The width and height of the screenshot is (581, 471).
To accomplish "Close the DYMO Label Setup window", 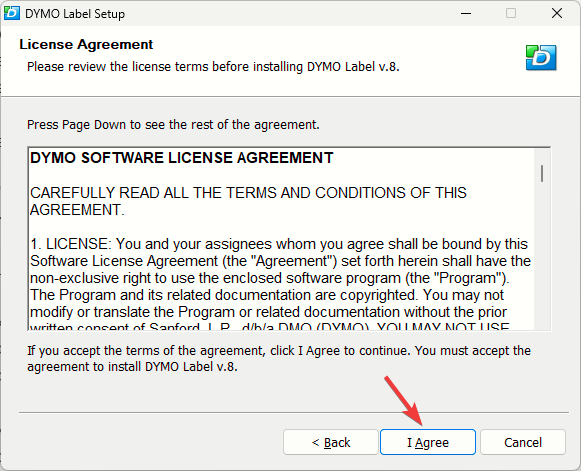I will pyautogui.click(x=557, y=13).
